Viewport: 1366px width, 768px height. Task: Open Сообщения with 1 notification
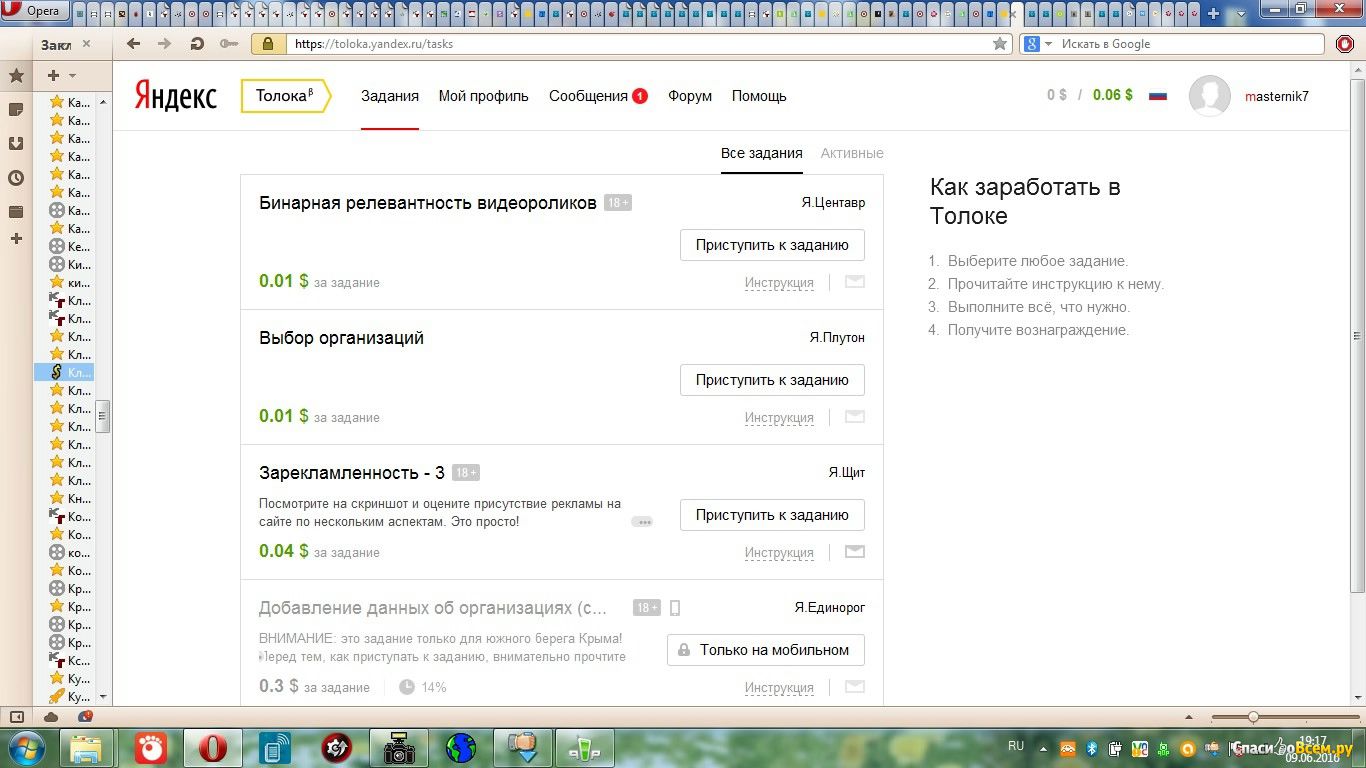coord(598,96)
